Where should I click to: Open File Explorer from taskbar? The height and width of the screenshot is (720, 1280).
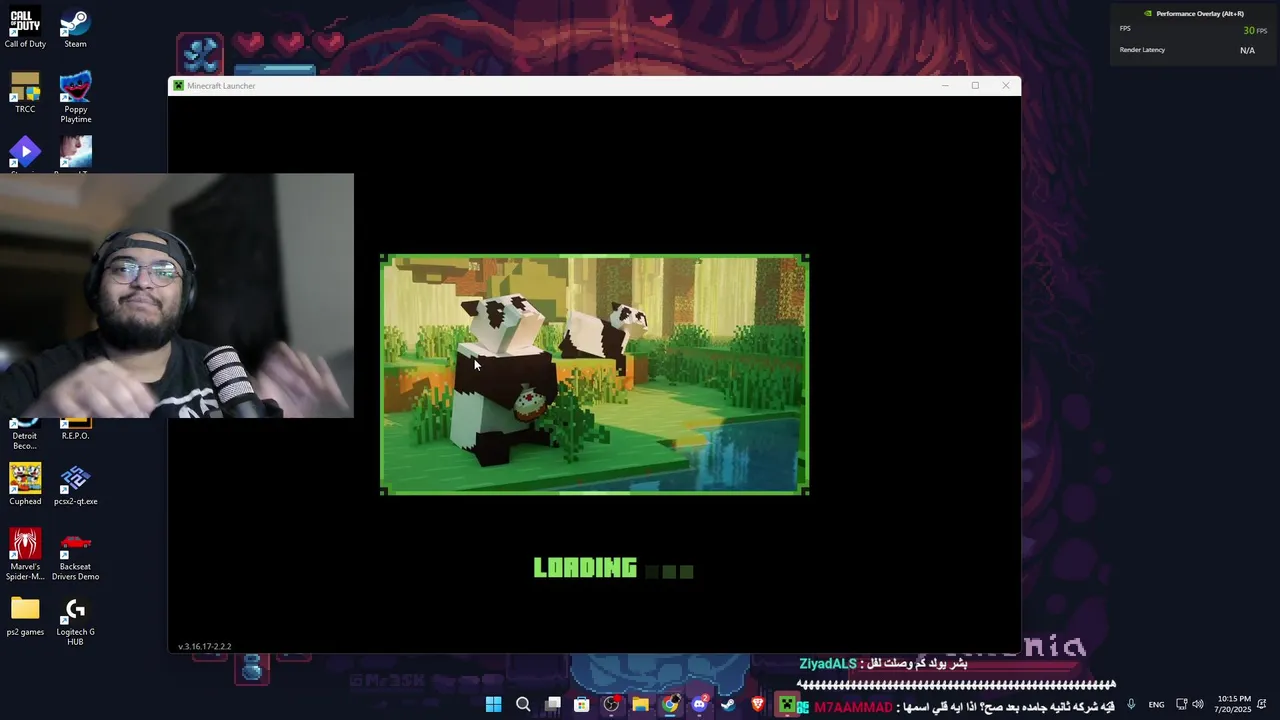[640, 705]
